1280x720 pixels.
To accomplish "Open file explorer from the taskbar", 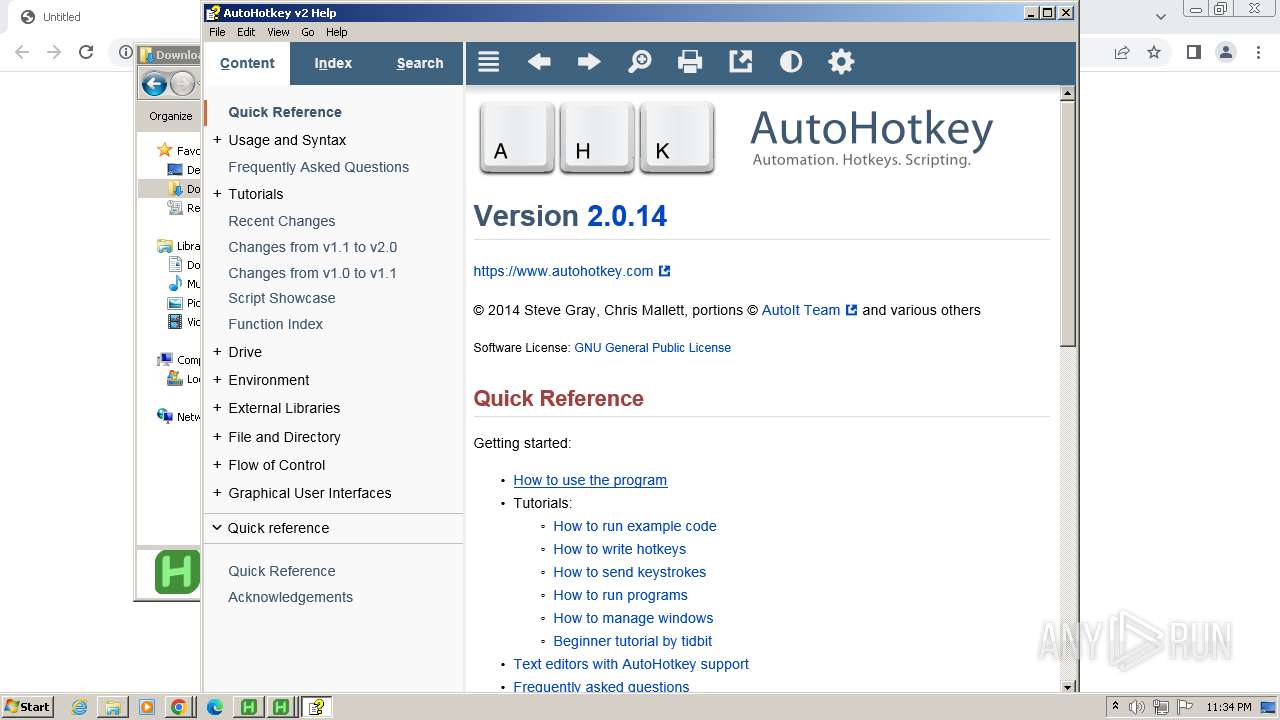I will 113,707.
